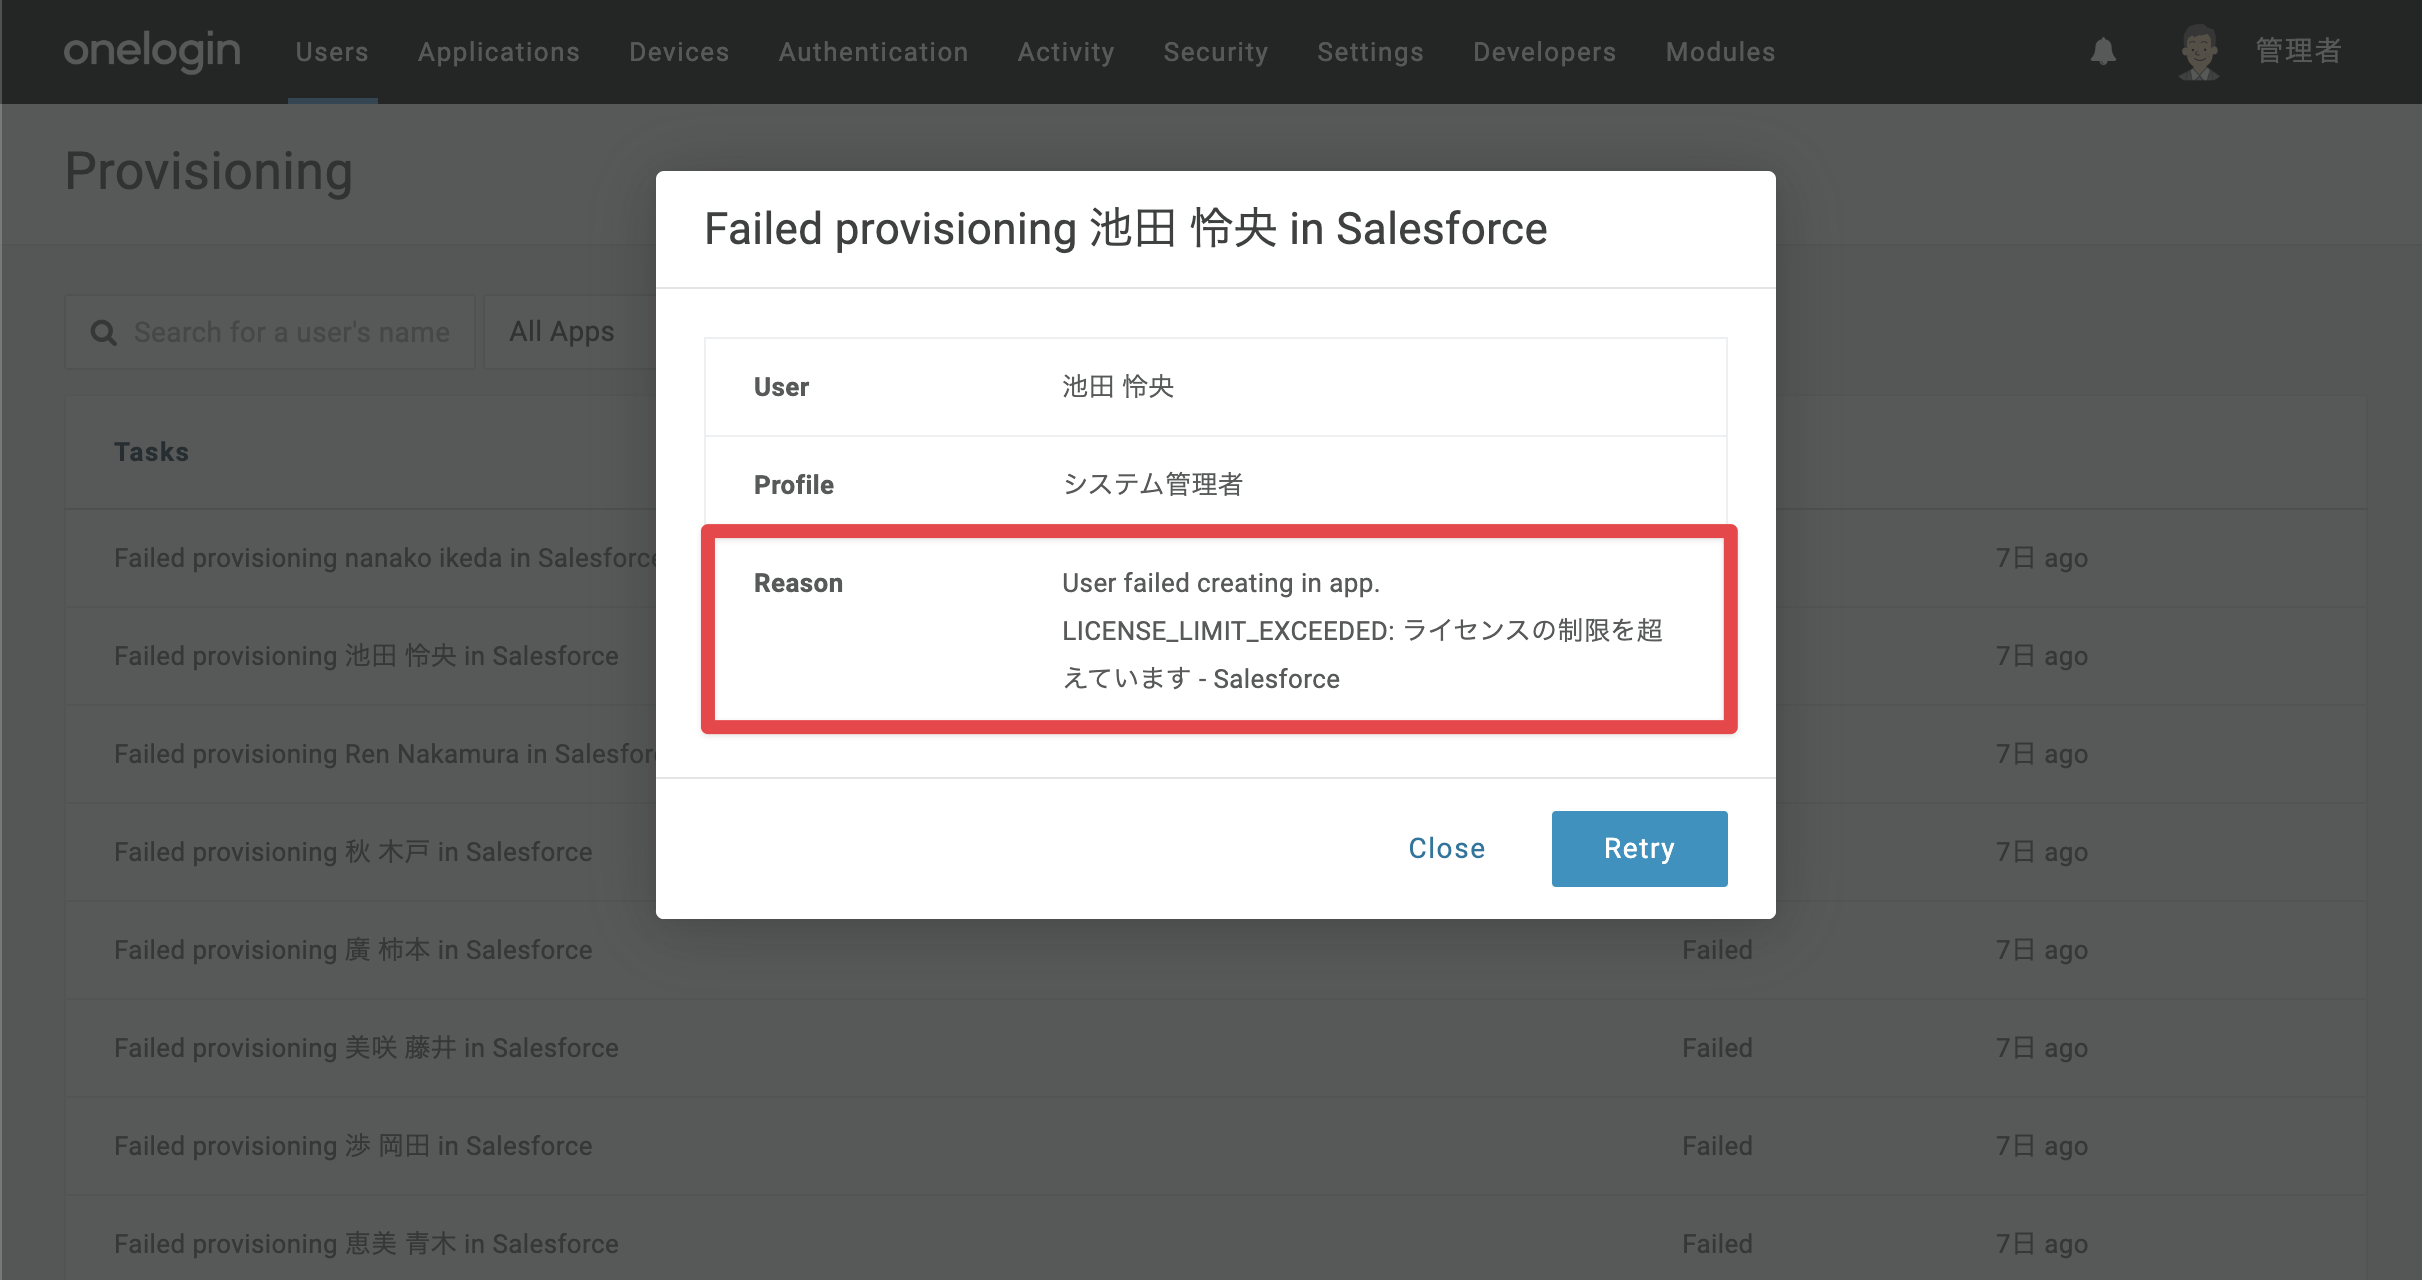Open the Applications menu
The height and width of the screenshot is (1280, 2422).
[x=499, y=52]
